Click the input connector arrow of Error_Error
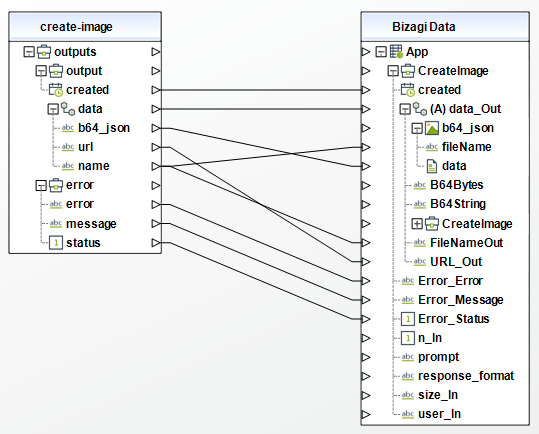Viewport: 539px width, 434px height. pos(366,281)
